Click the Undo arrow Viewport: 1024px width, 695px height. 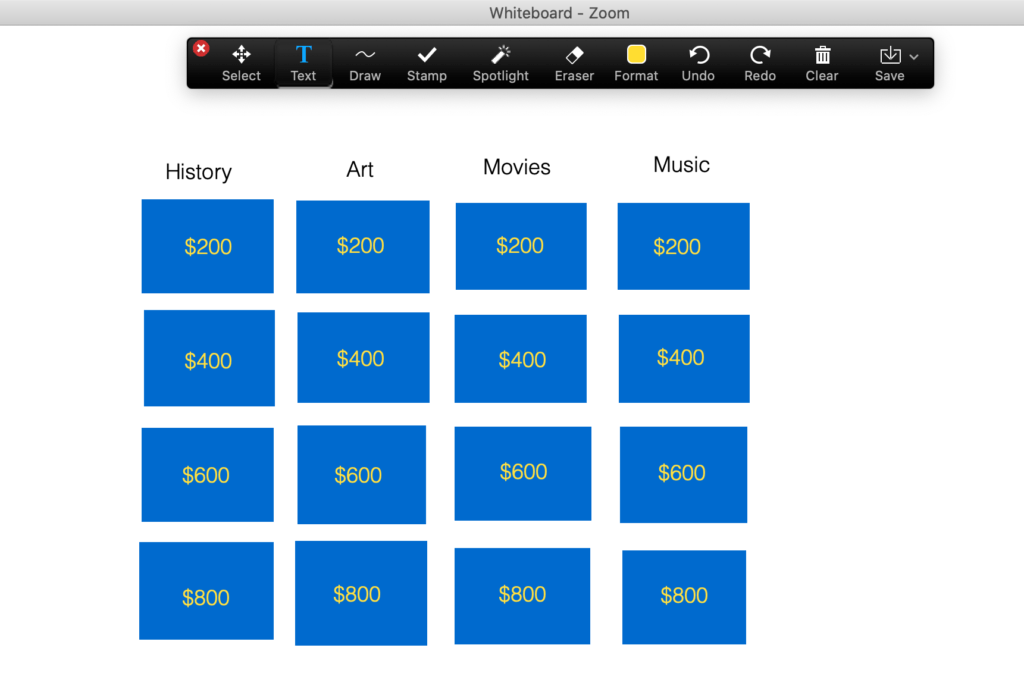pos(698,63)
